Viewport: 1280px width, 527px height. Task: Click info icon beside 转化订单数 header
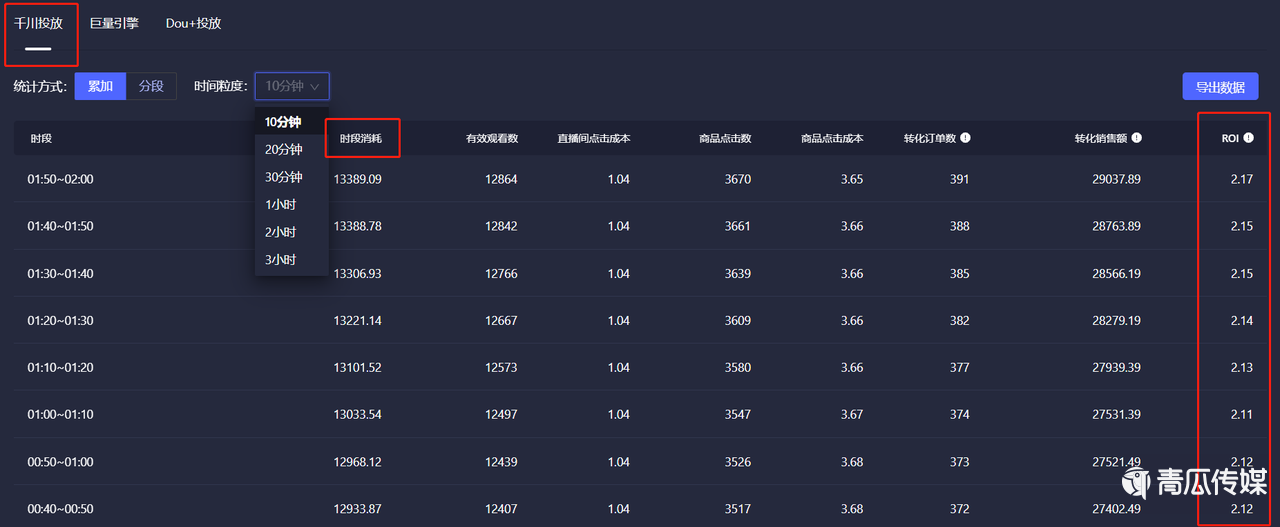[x=966, y=138]
